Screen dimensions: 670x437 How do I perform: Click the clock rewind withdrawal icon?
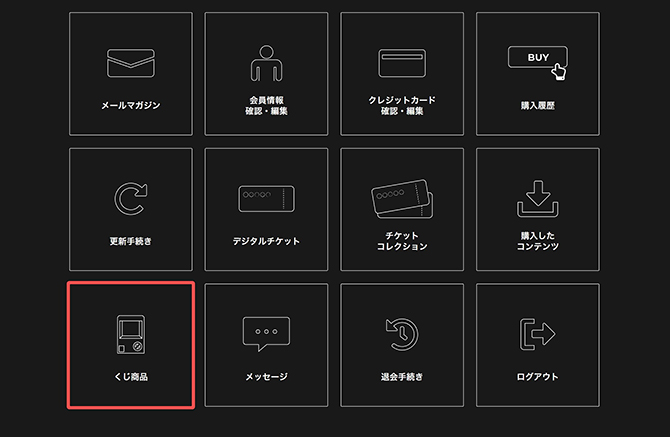click(x=402, y=334)
